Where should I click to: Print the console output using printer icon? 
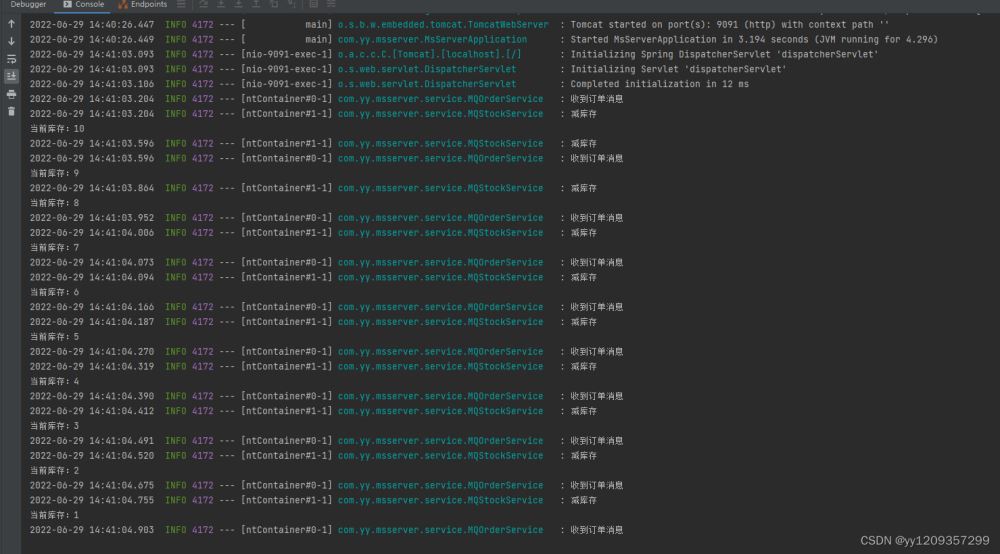pyautogui.click(x=11, y=94)
